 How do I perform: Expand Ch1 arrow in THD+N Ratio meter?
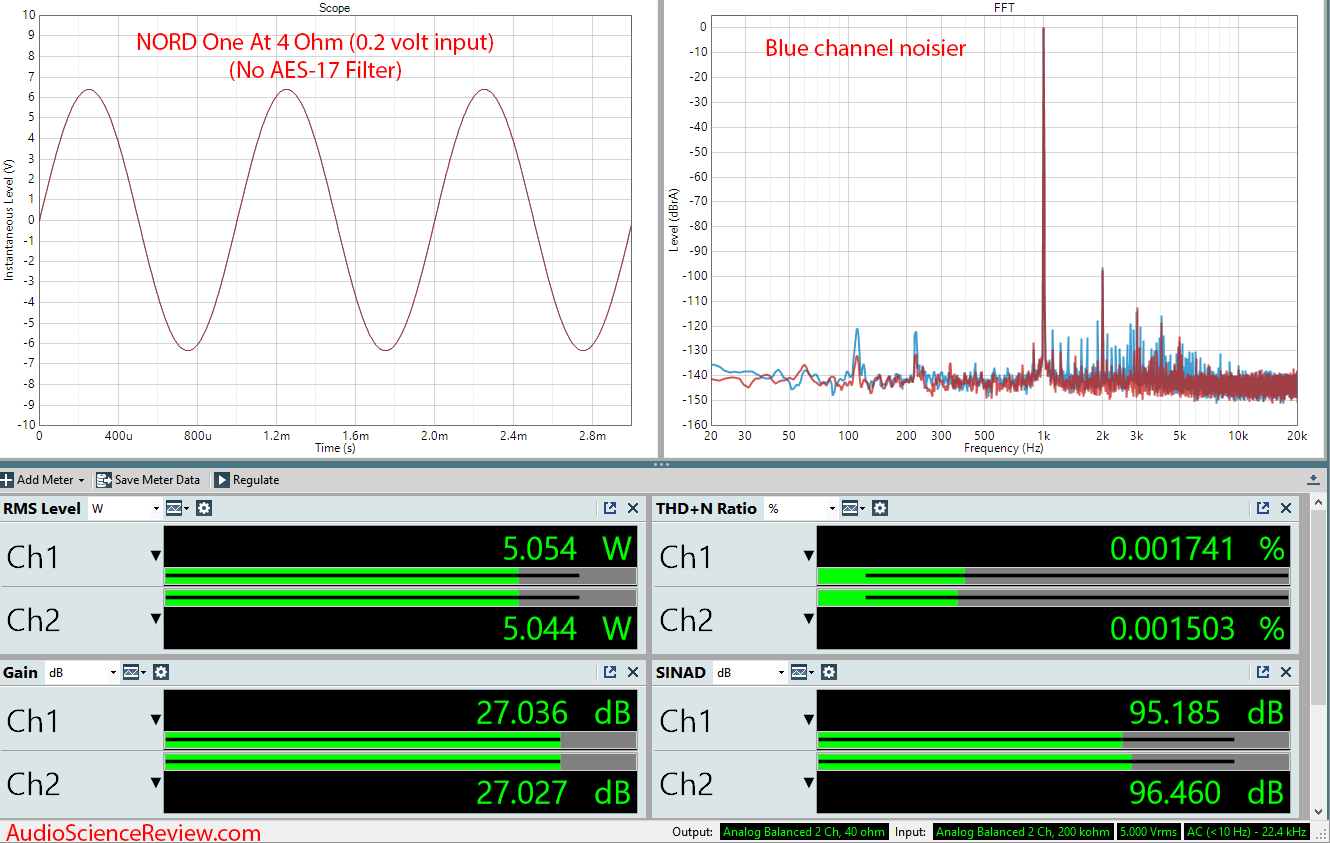808,555
